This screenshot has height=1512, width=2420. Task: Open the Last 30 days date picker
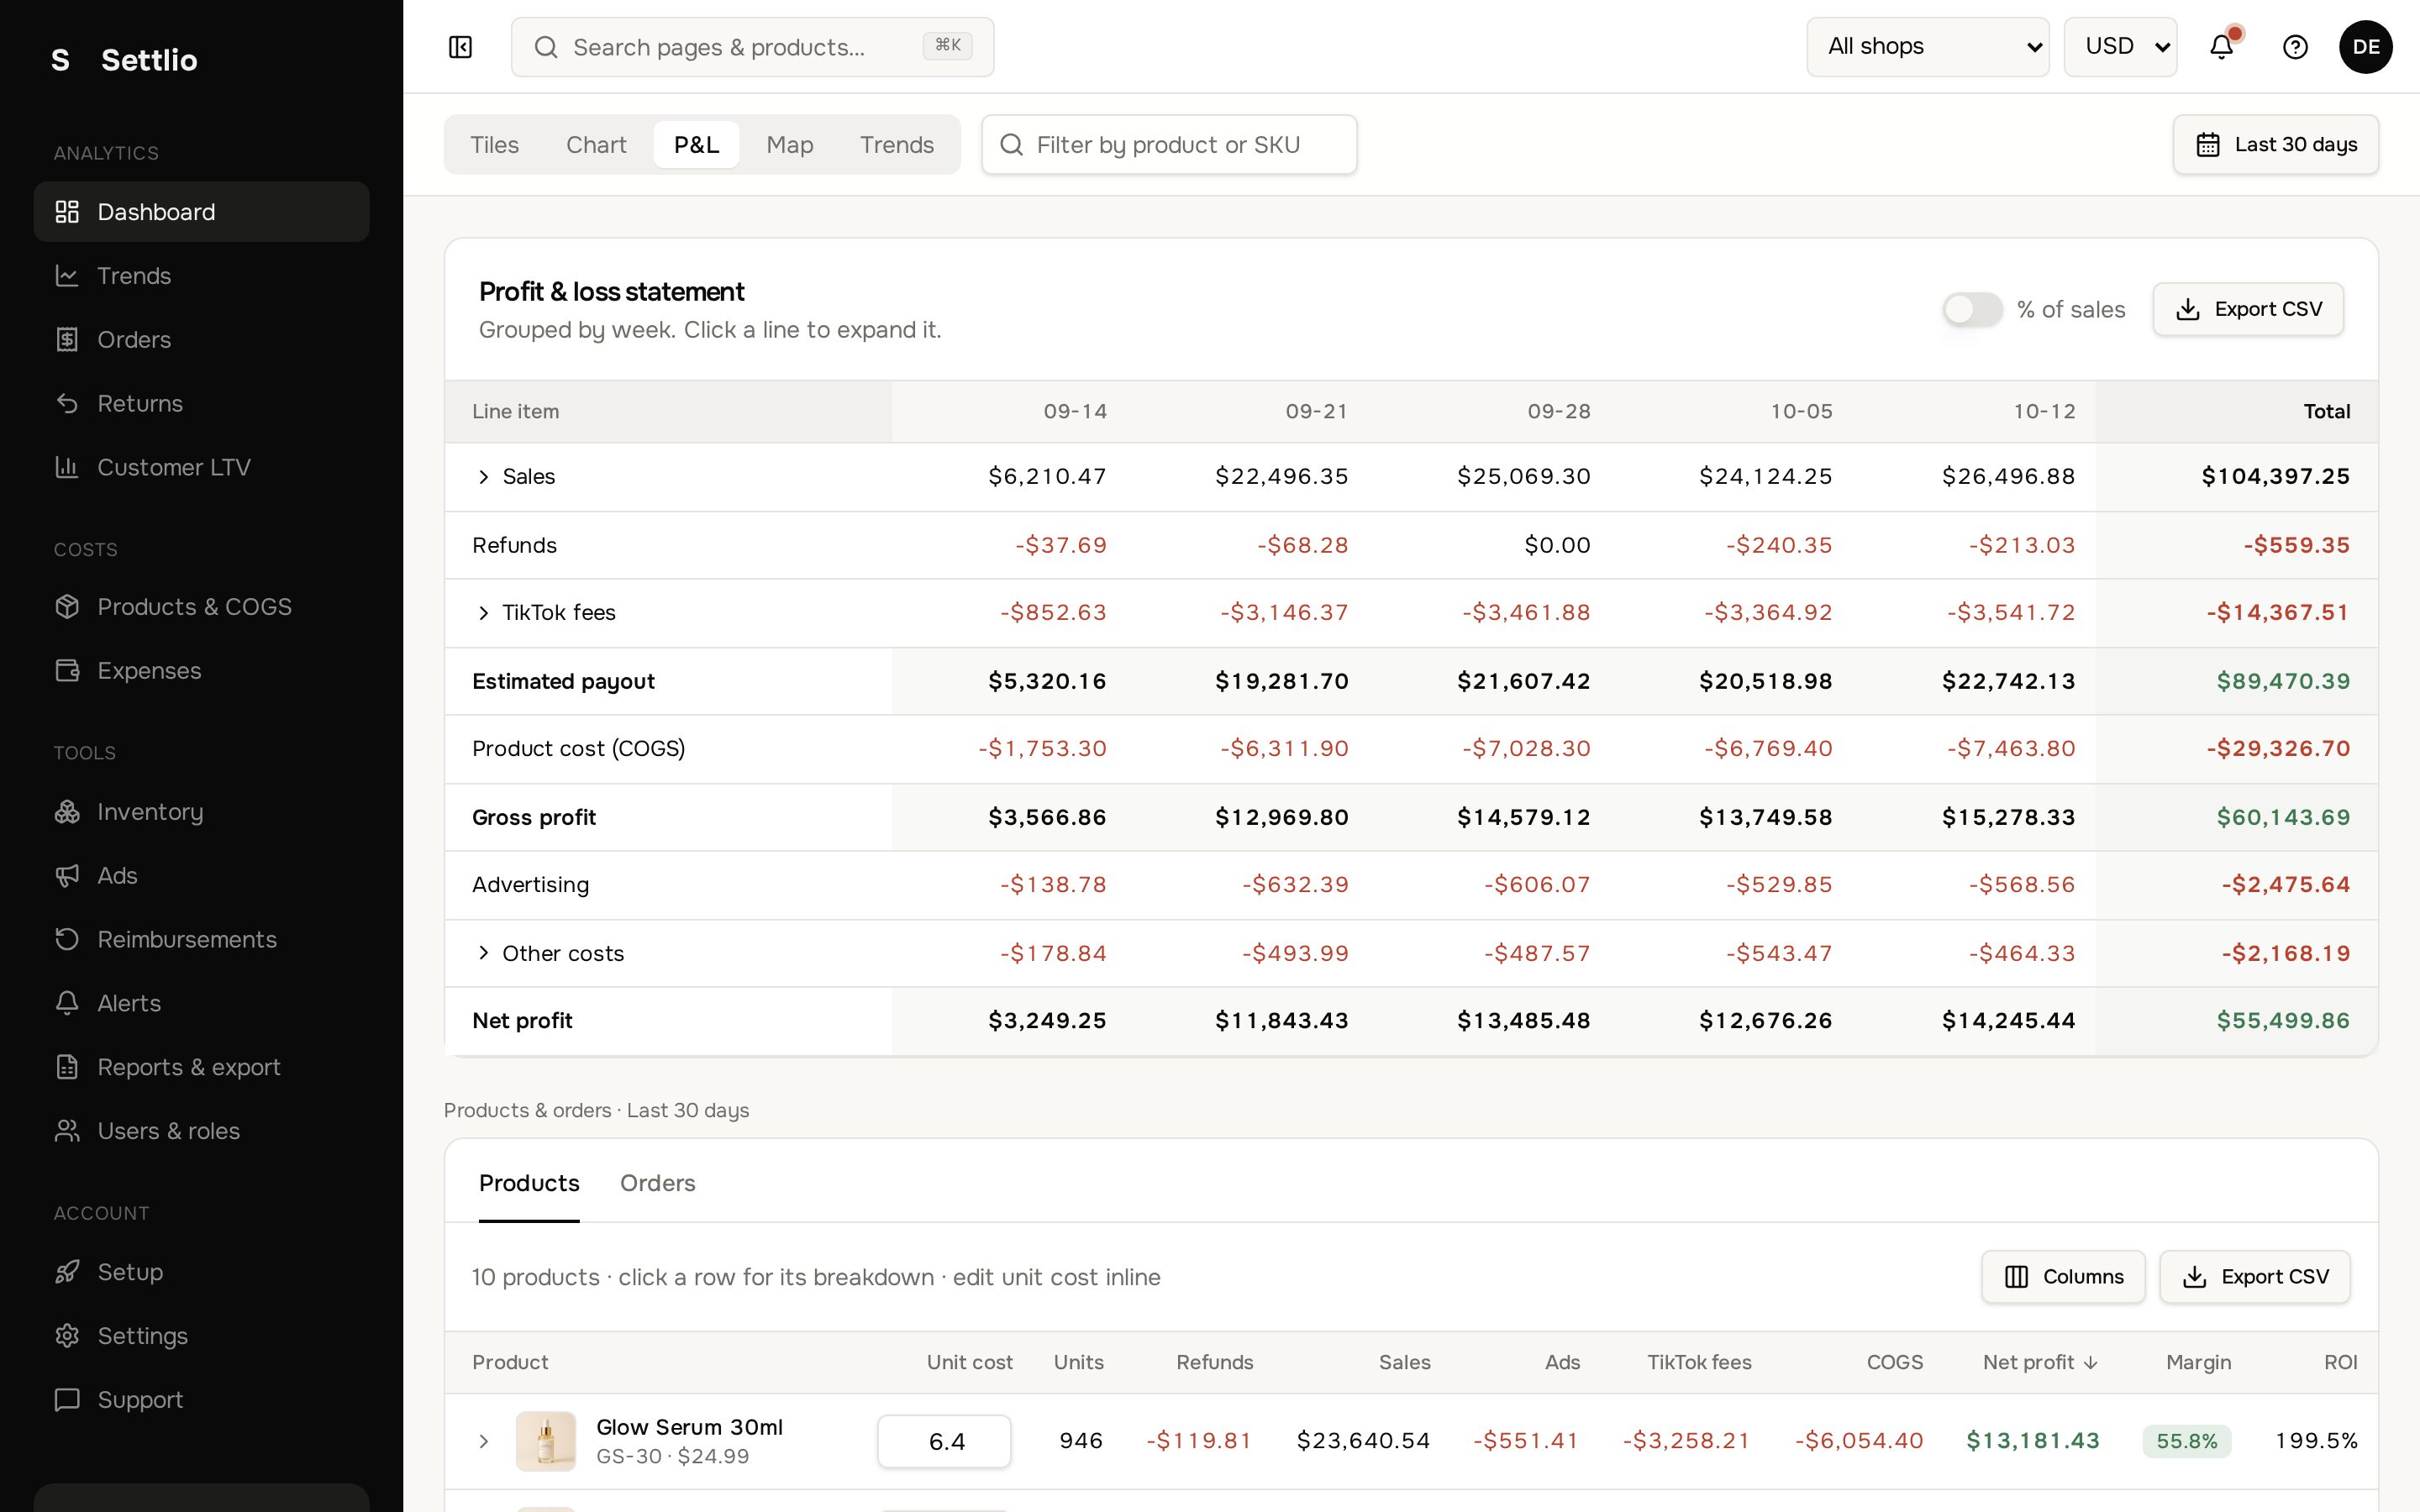click(2275, 145)
